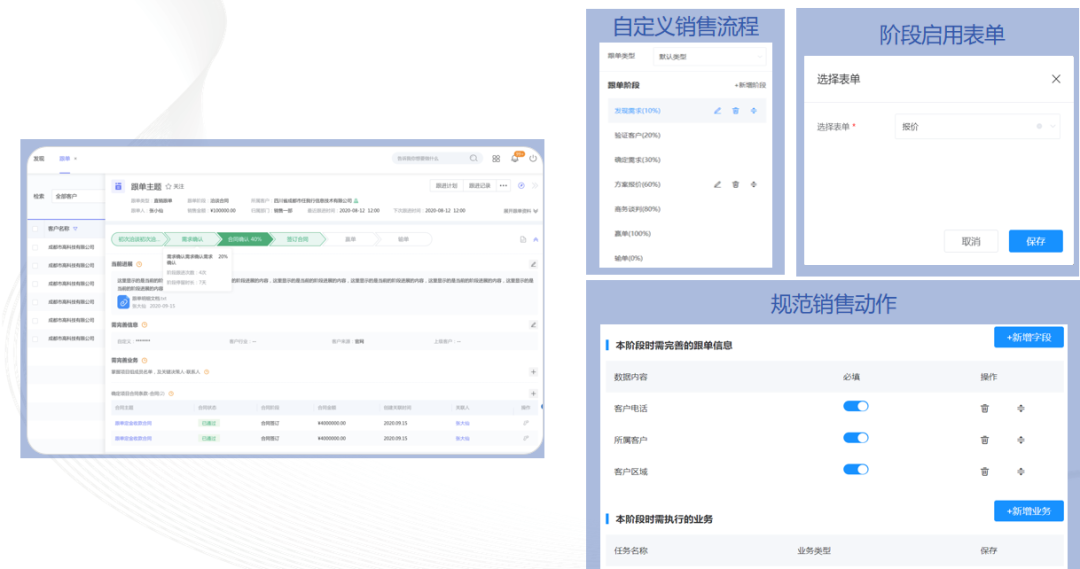
Task: Open the notification bell icon
Action: click(x=515, y=158)
